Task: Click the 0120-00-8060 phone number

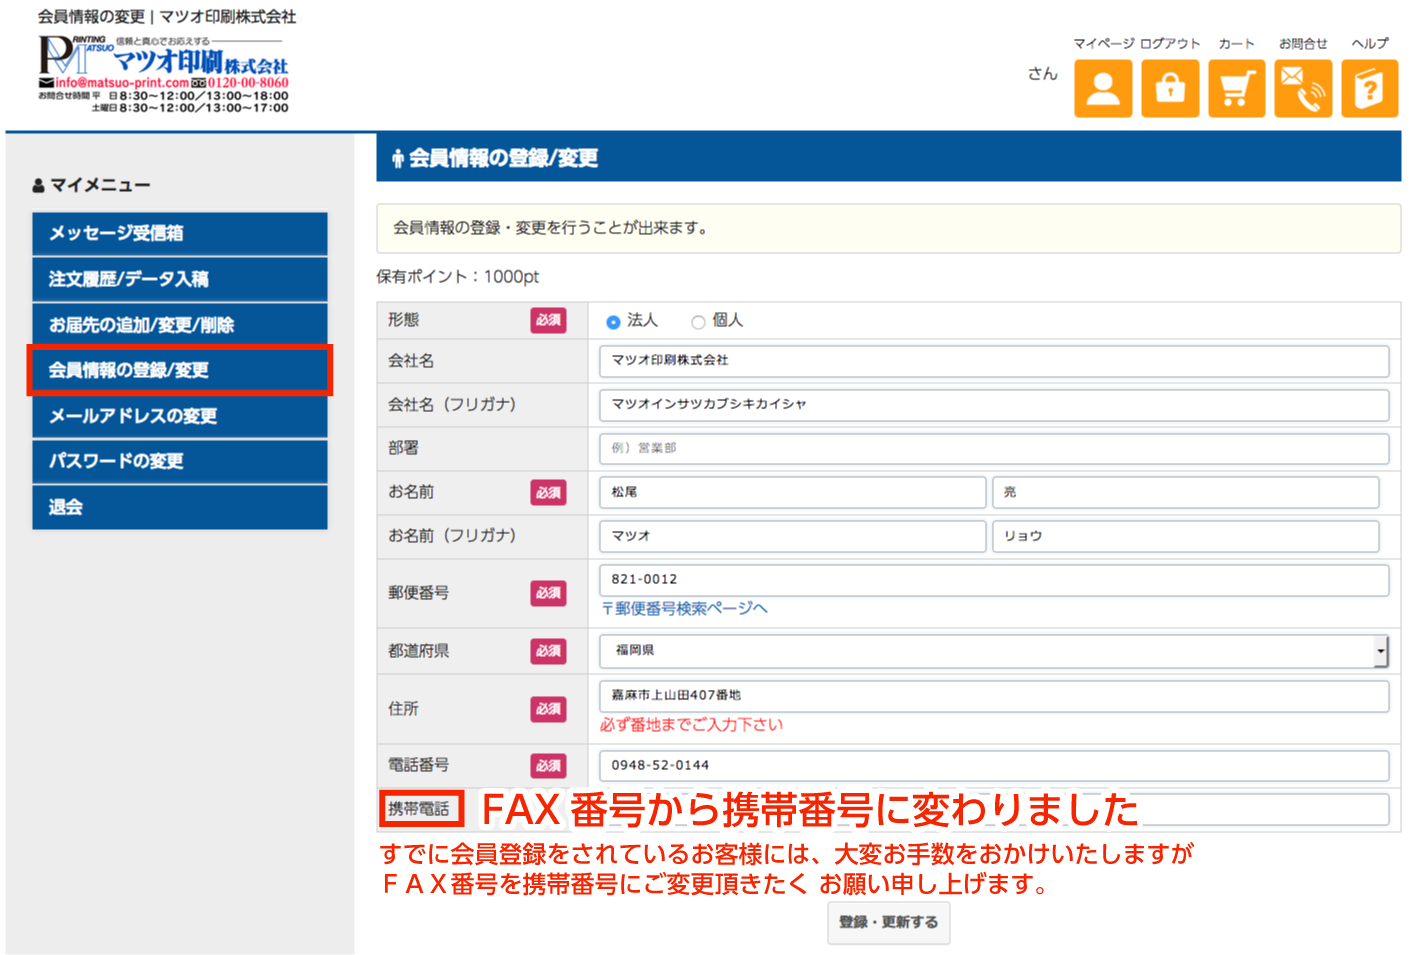Action: [248, 83]
